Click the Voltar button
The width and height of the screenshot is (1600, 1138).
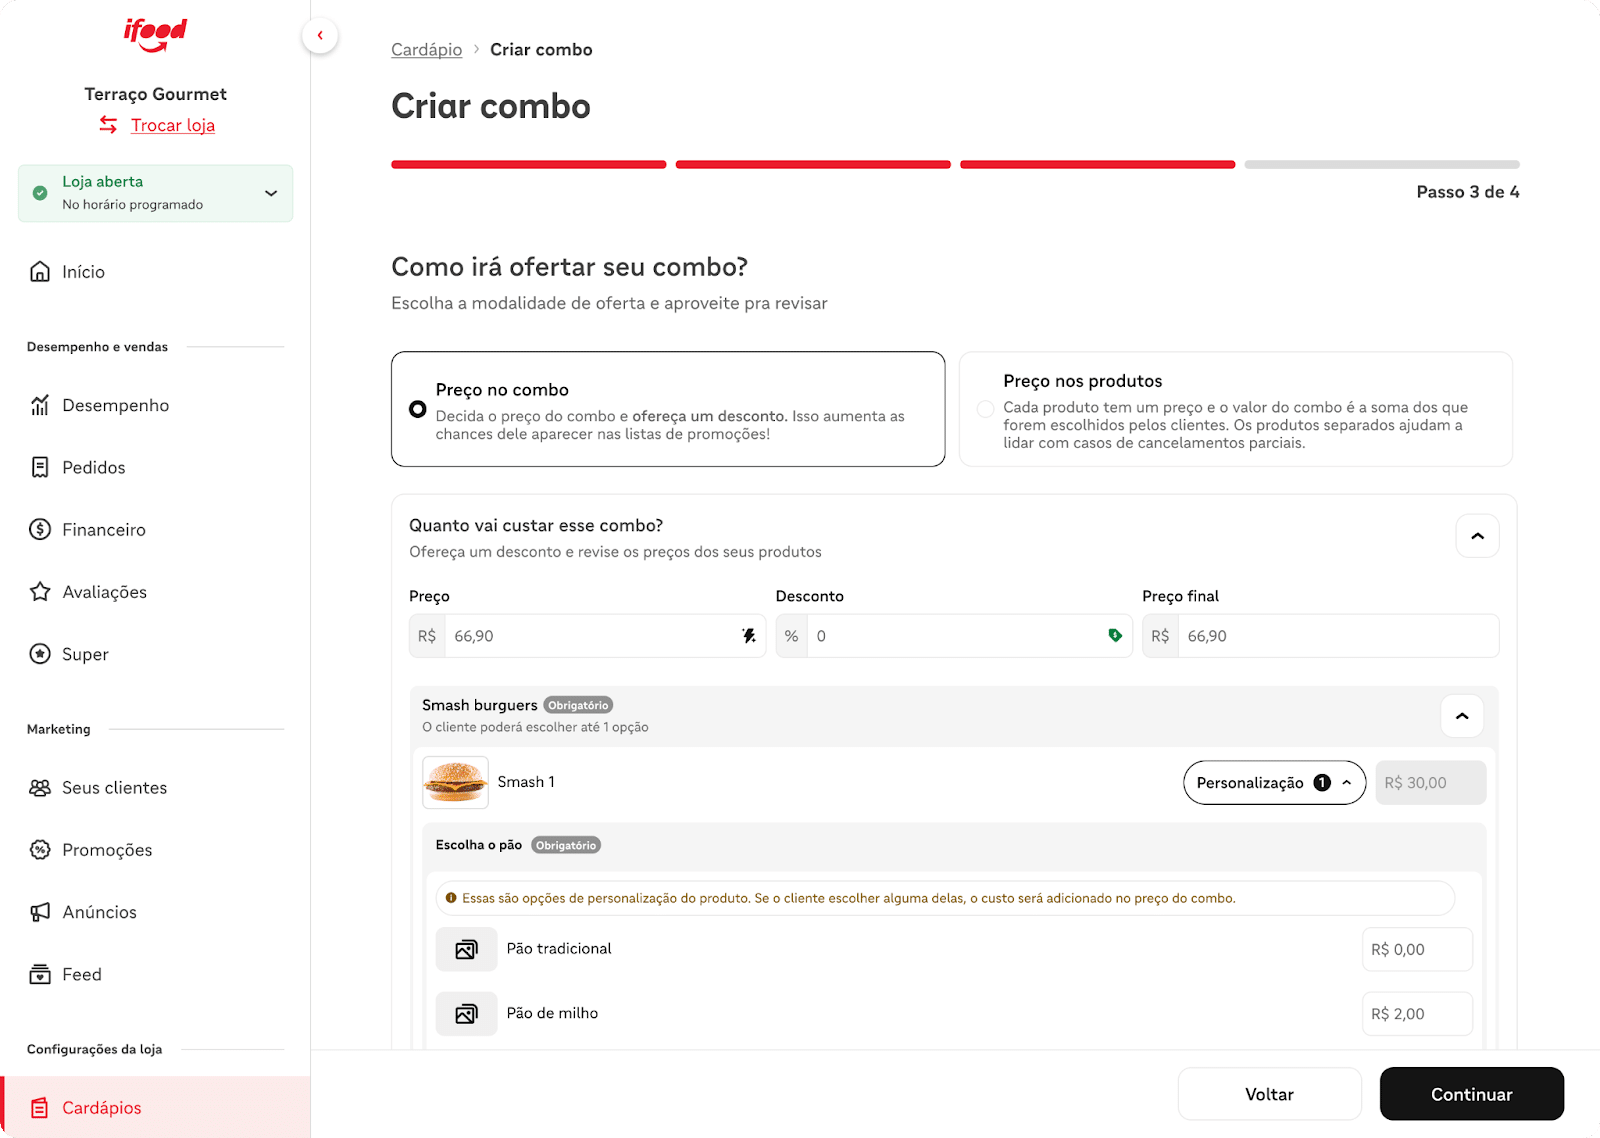coord(1269,1094)
